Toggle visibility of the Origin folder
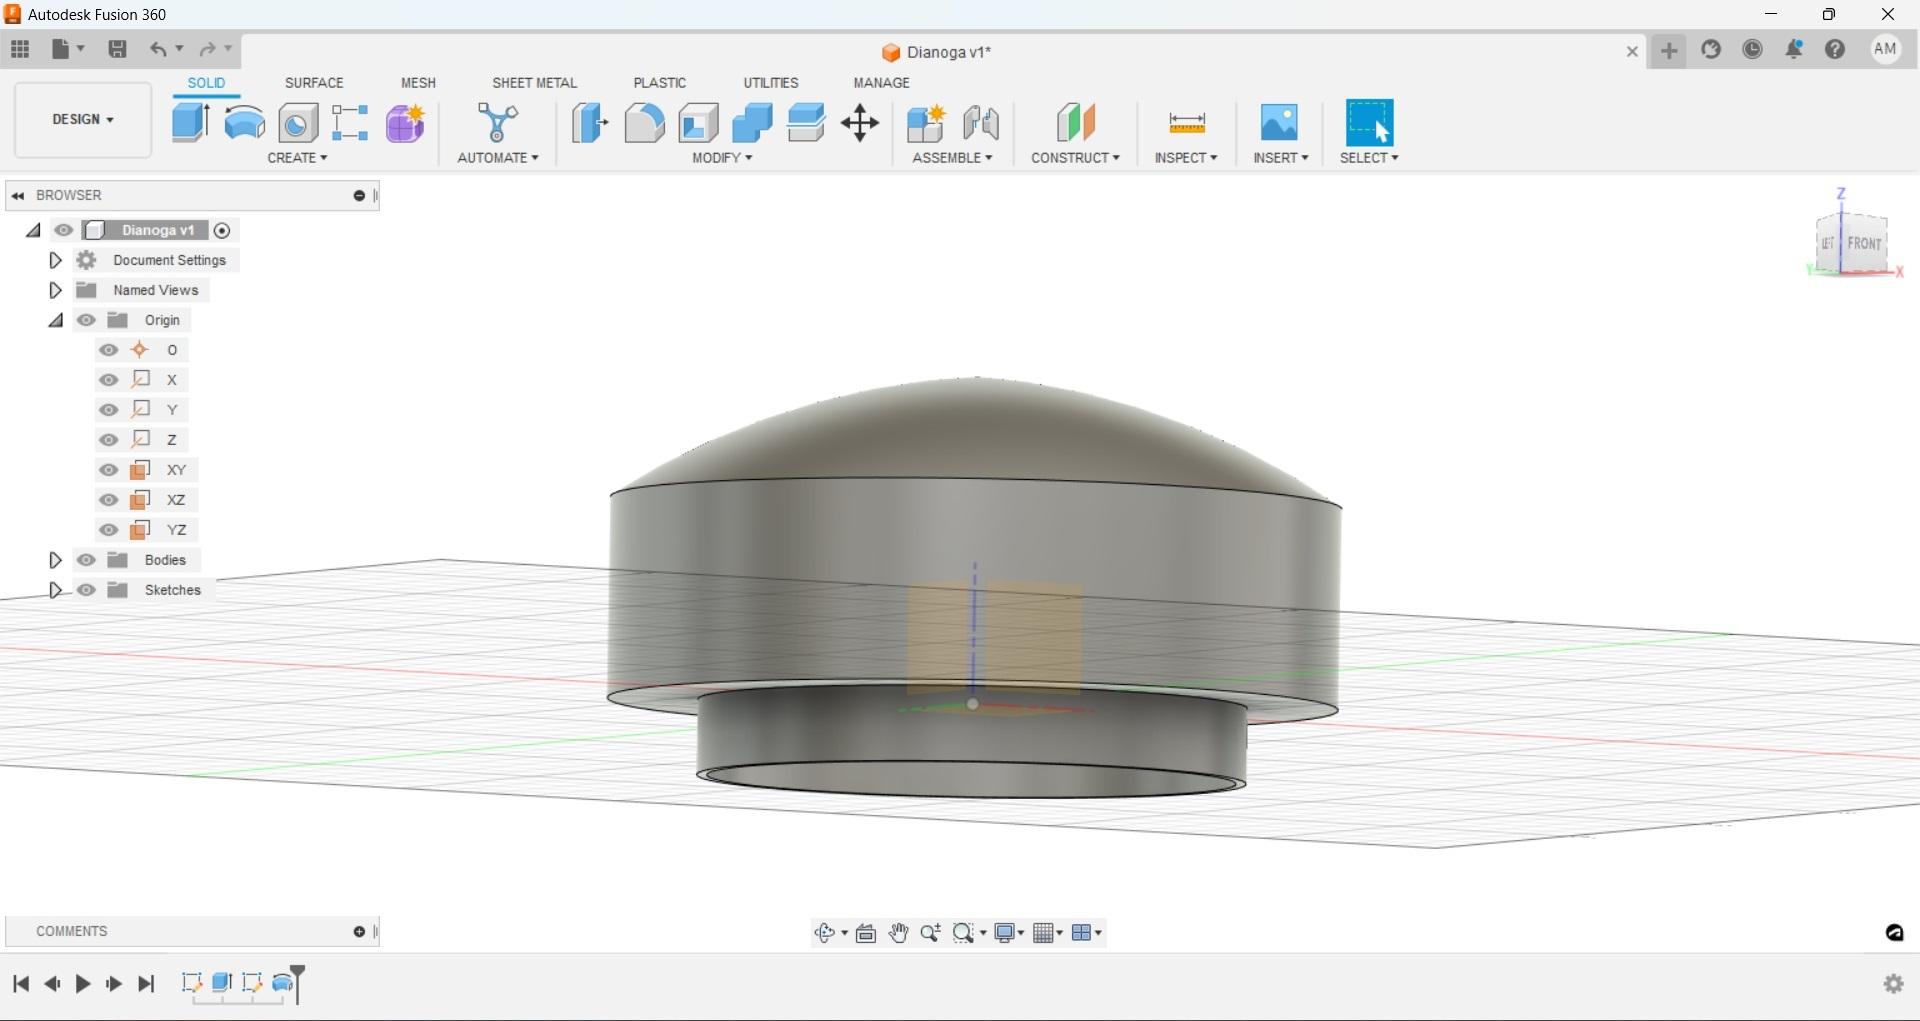The height and width of the screenshot is (1021, 1920). 86,320
